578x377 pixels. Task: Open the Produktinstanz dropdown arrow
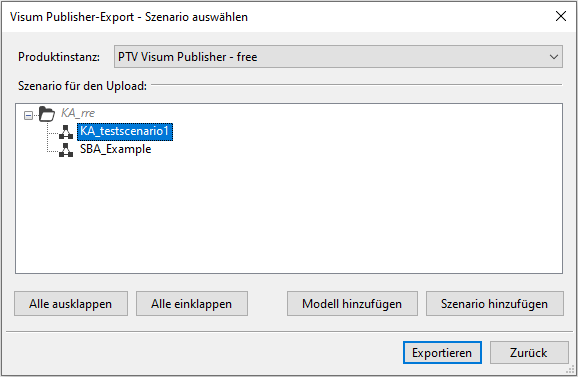[x=553, y=57]
